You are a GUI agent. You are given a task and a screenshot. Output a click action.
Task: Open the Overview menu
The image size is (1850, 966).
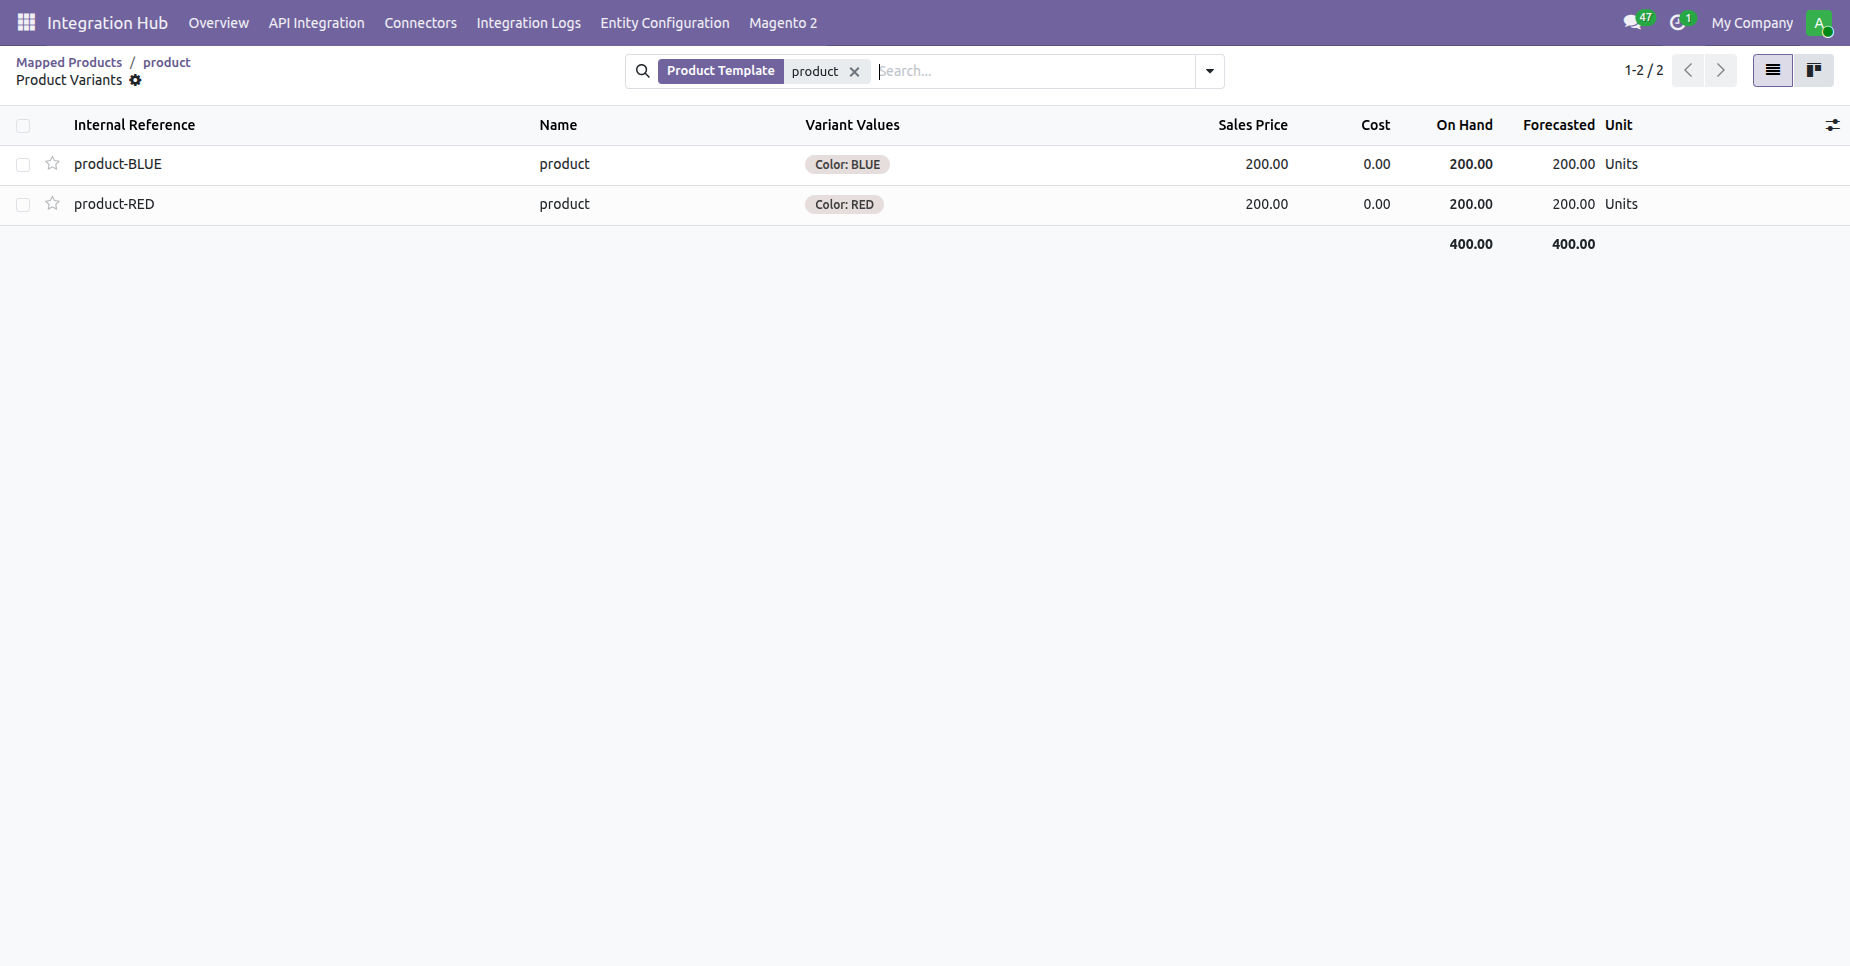[x=219, y=23]
